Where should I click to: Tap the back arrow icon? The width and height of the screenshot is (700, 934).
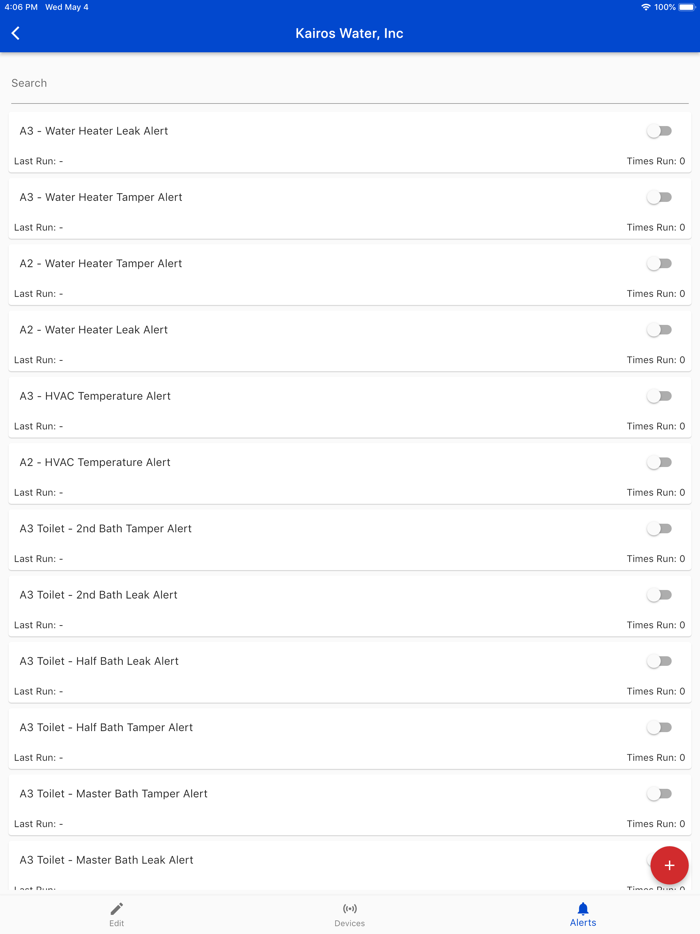tap(16, 33)
